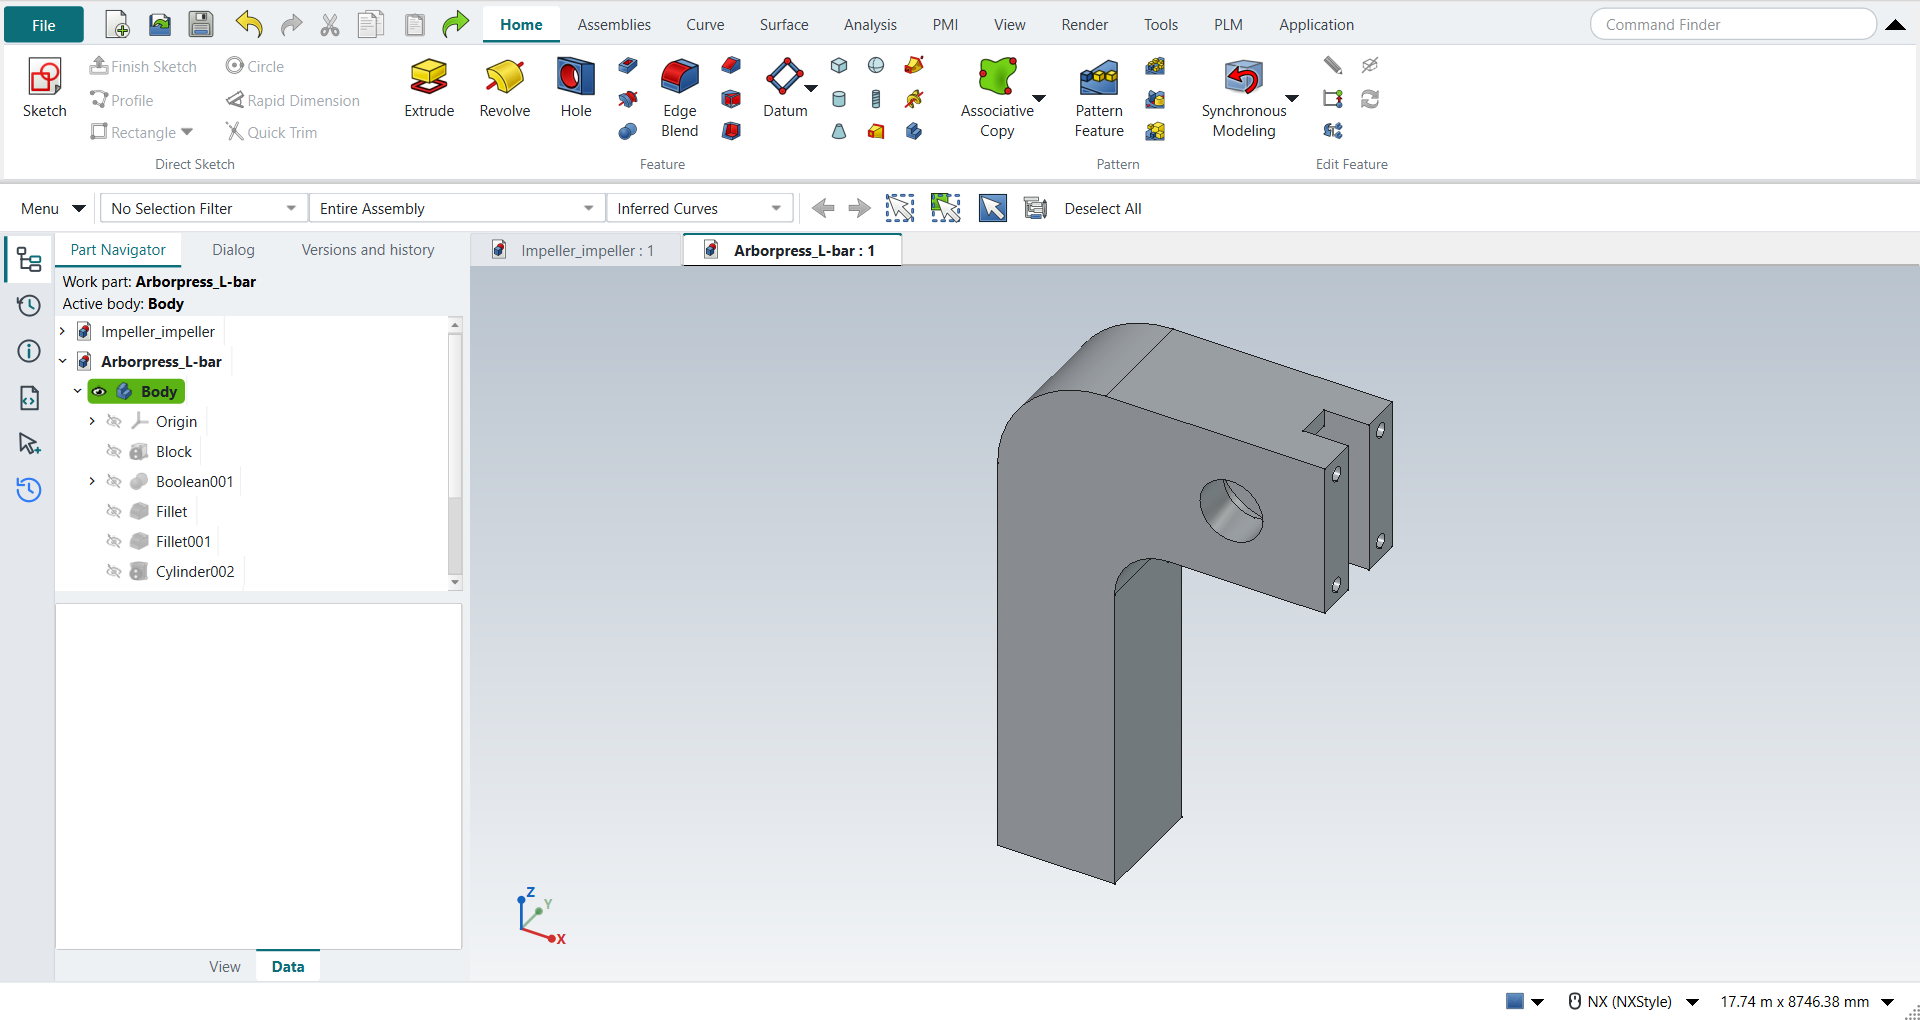Click the Datum plane icon
The width and height of the screenshot is (1920, 1020).
coord(784,76)
